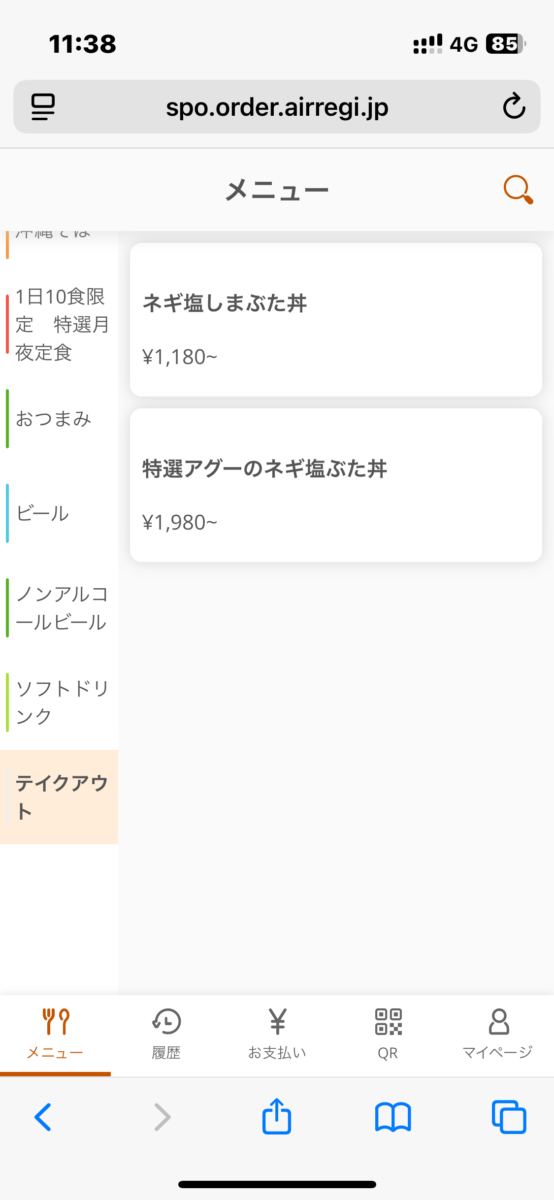
Task: Select the メニュー bottom tab
Action: click(x=55, y=1034)
